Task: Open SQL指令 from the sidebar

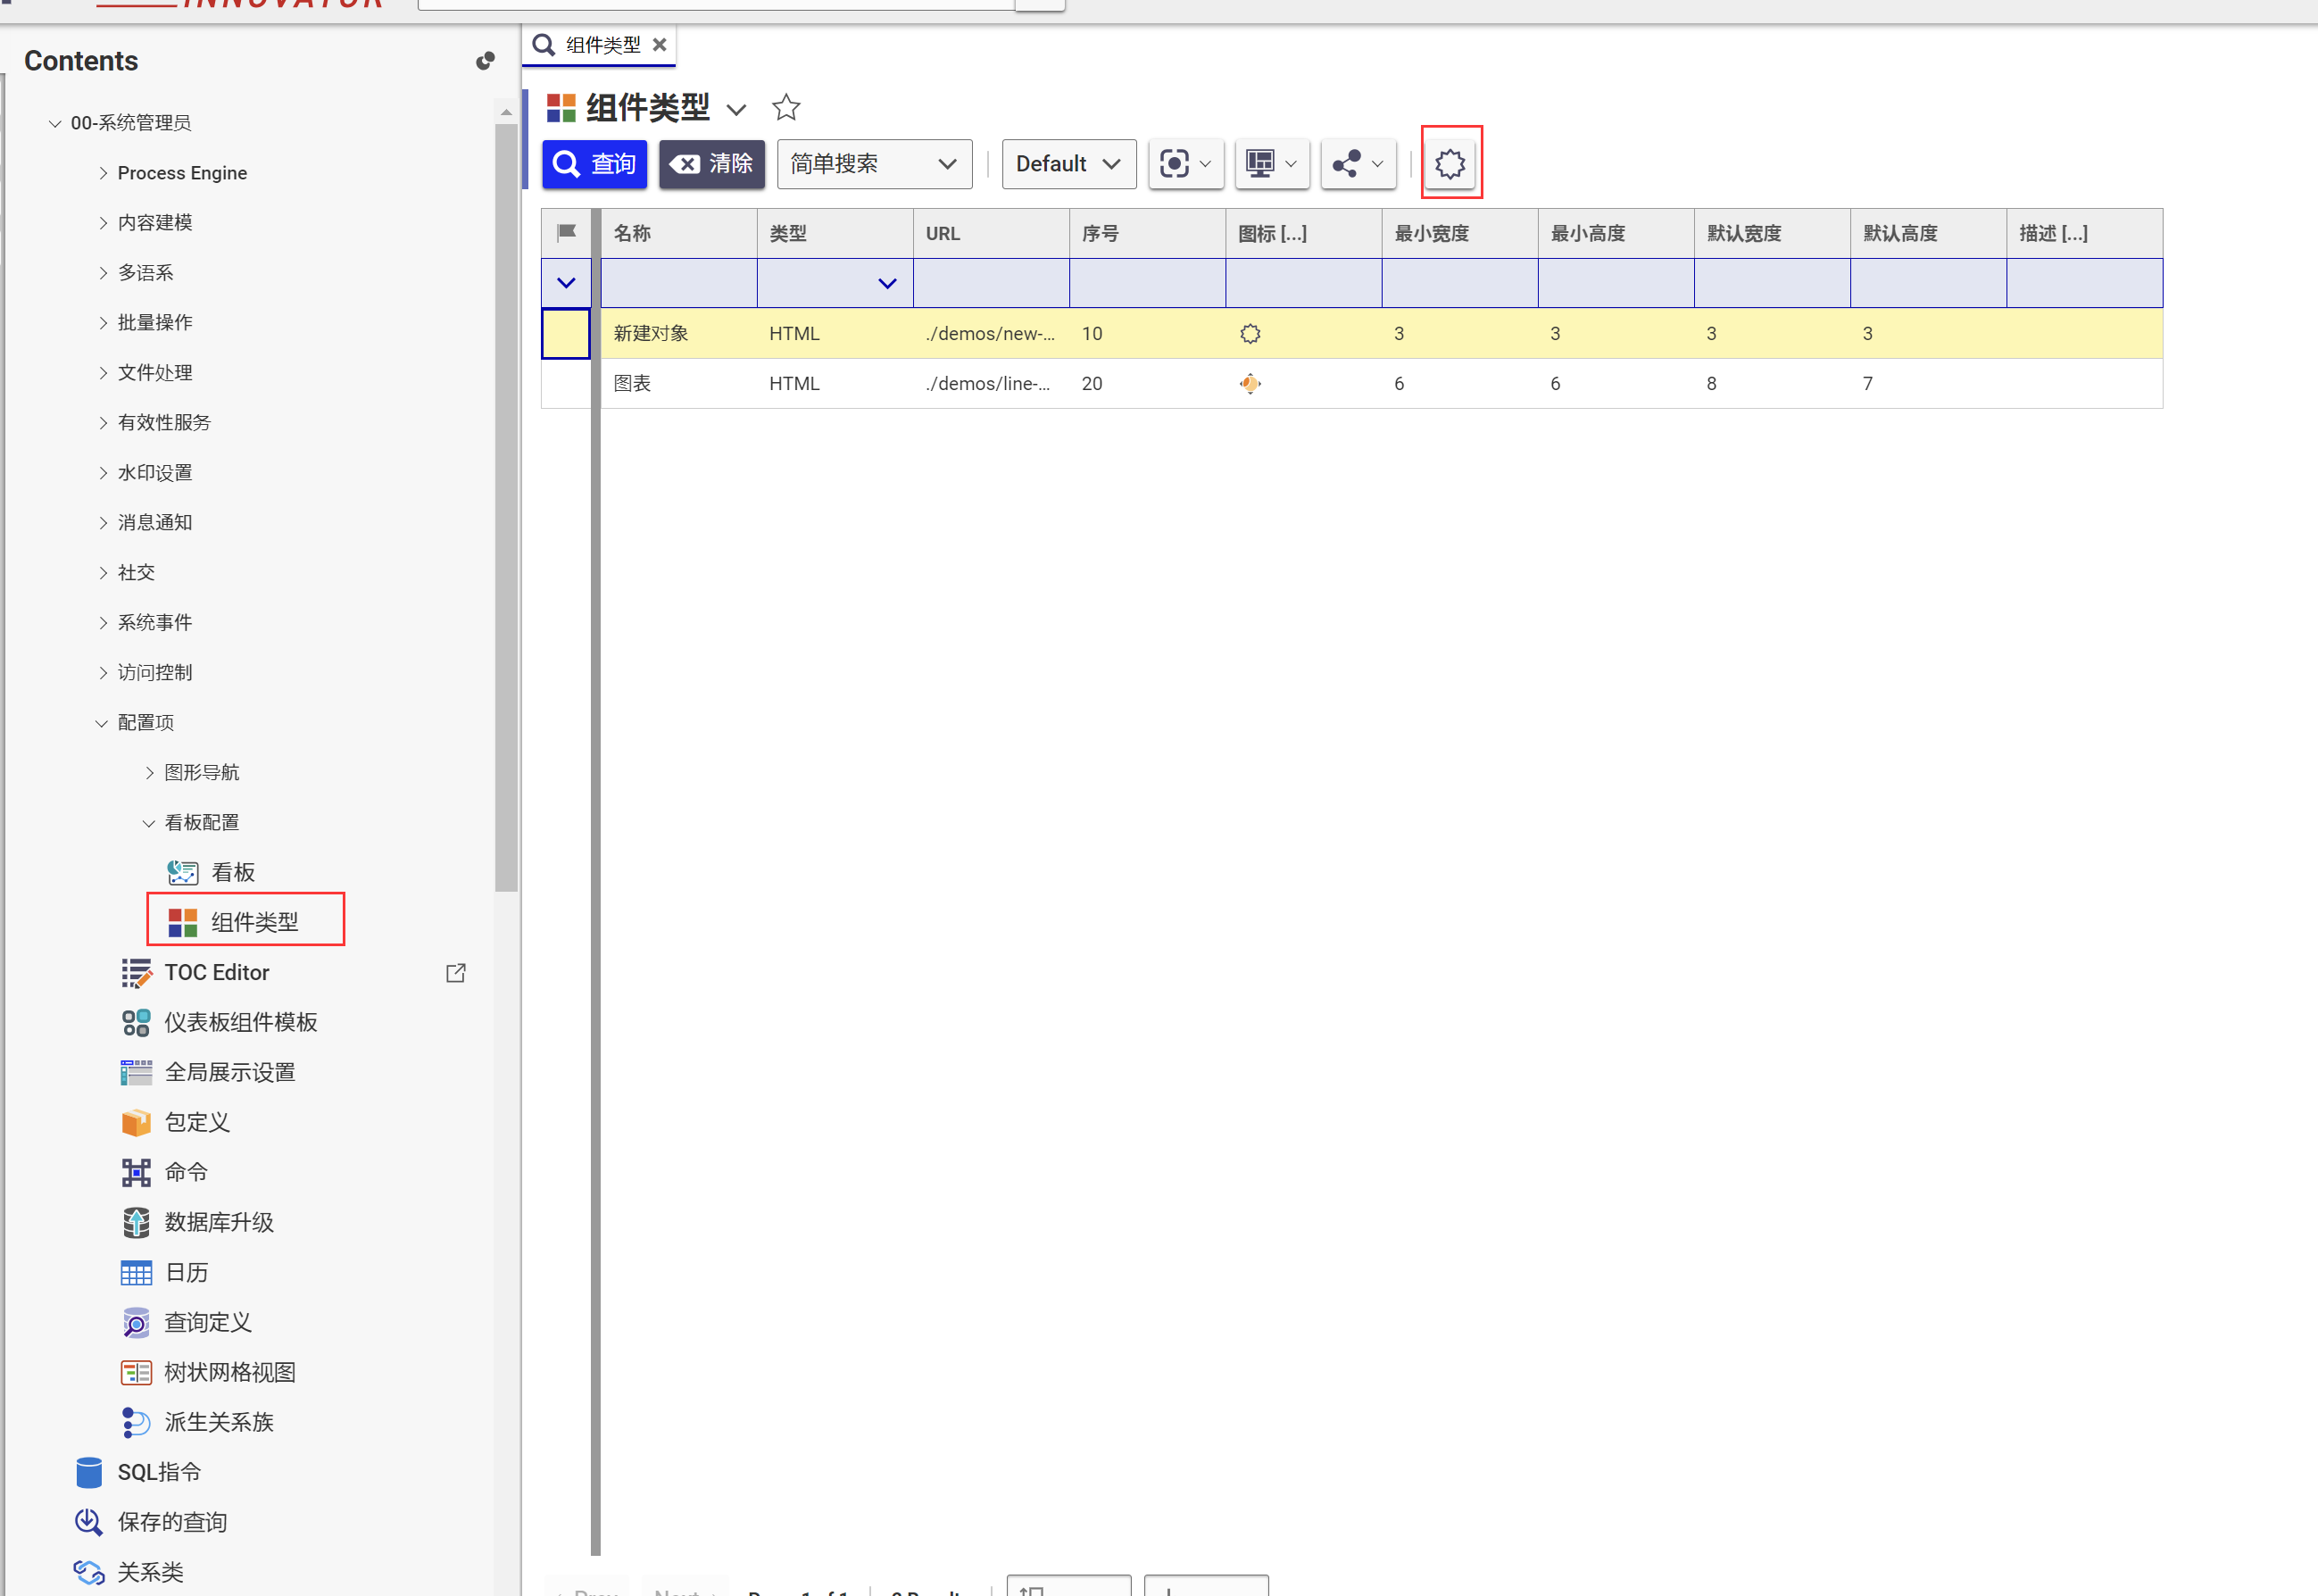Action: pos(158,1472)
